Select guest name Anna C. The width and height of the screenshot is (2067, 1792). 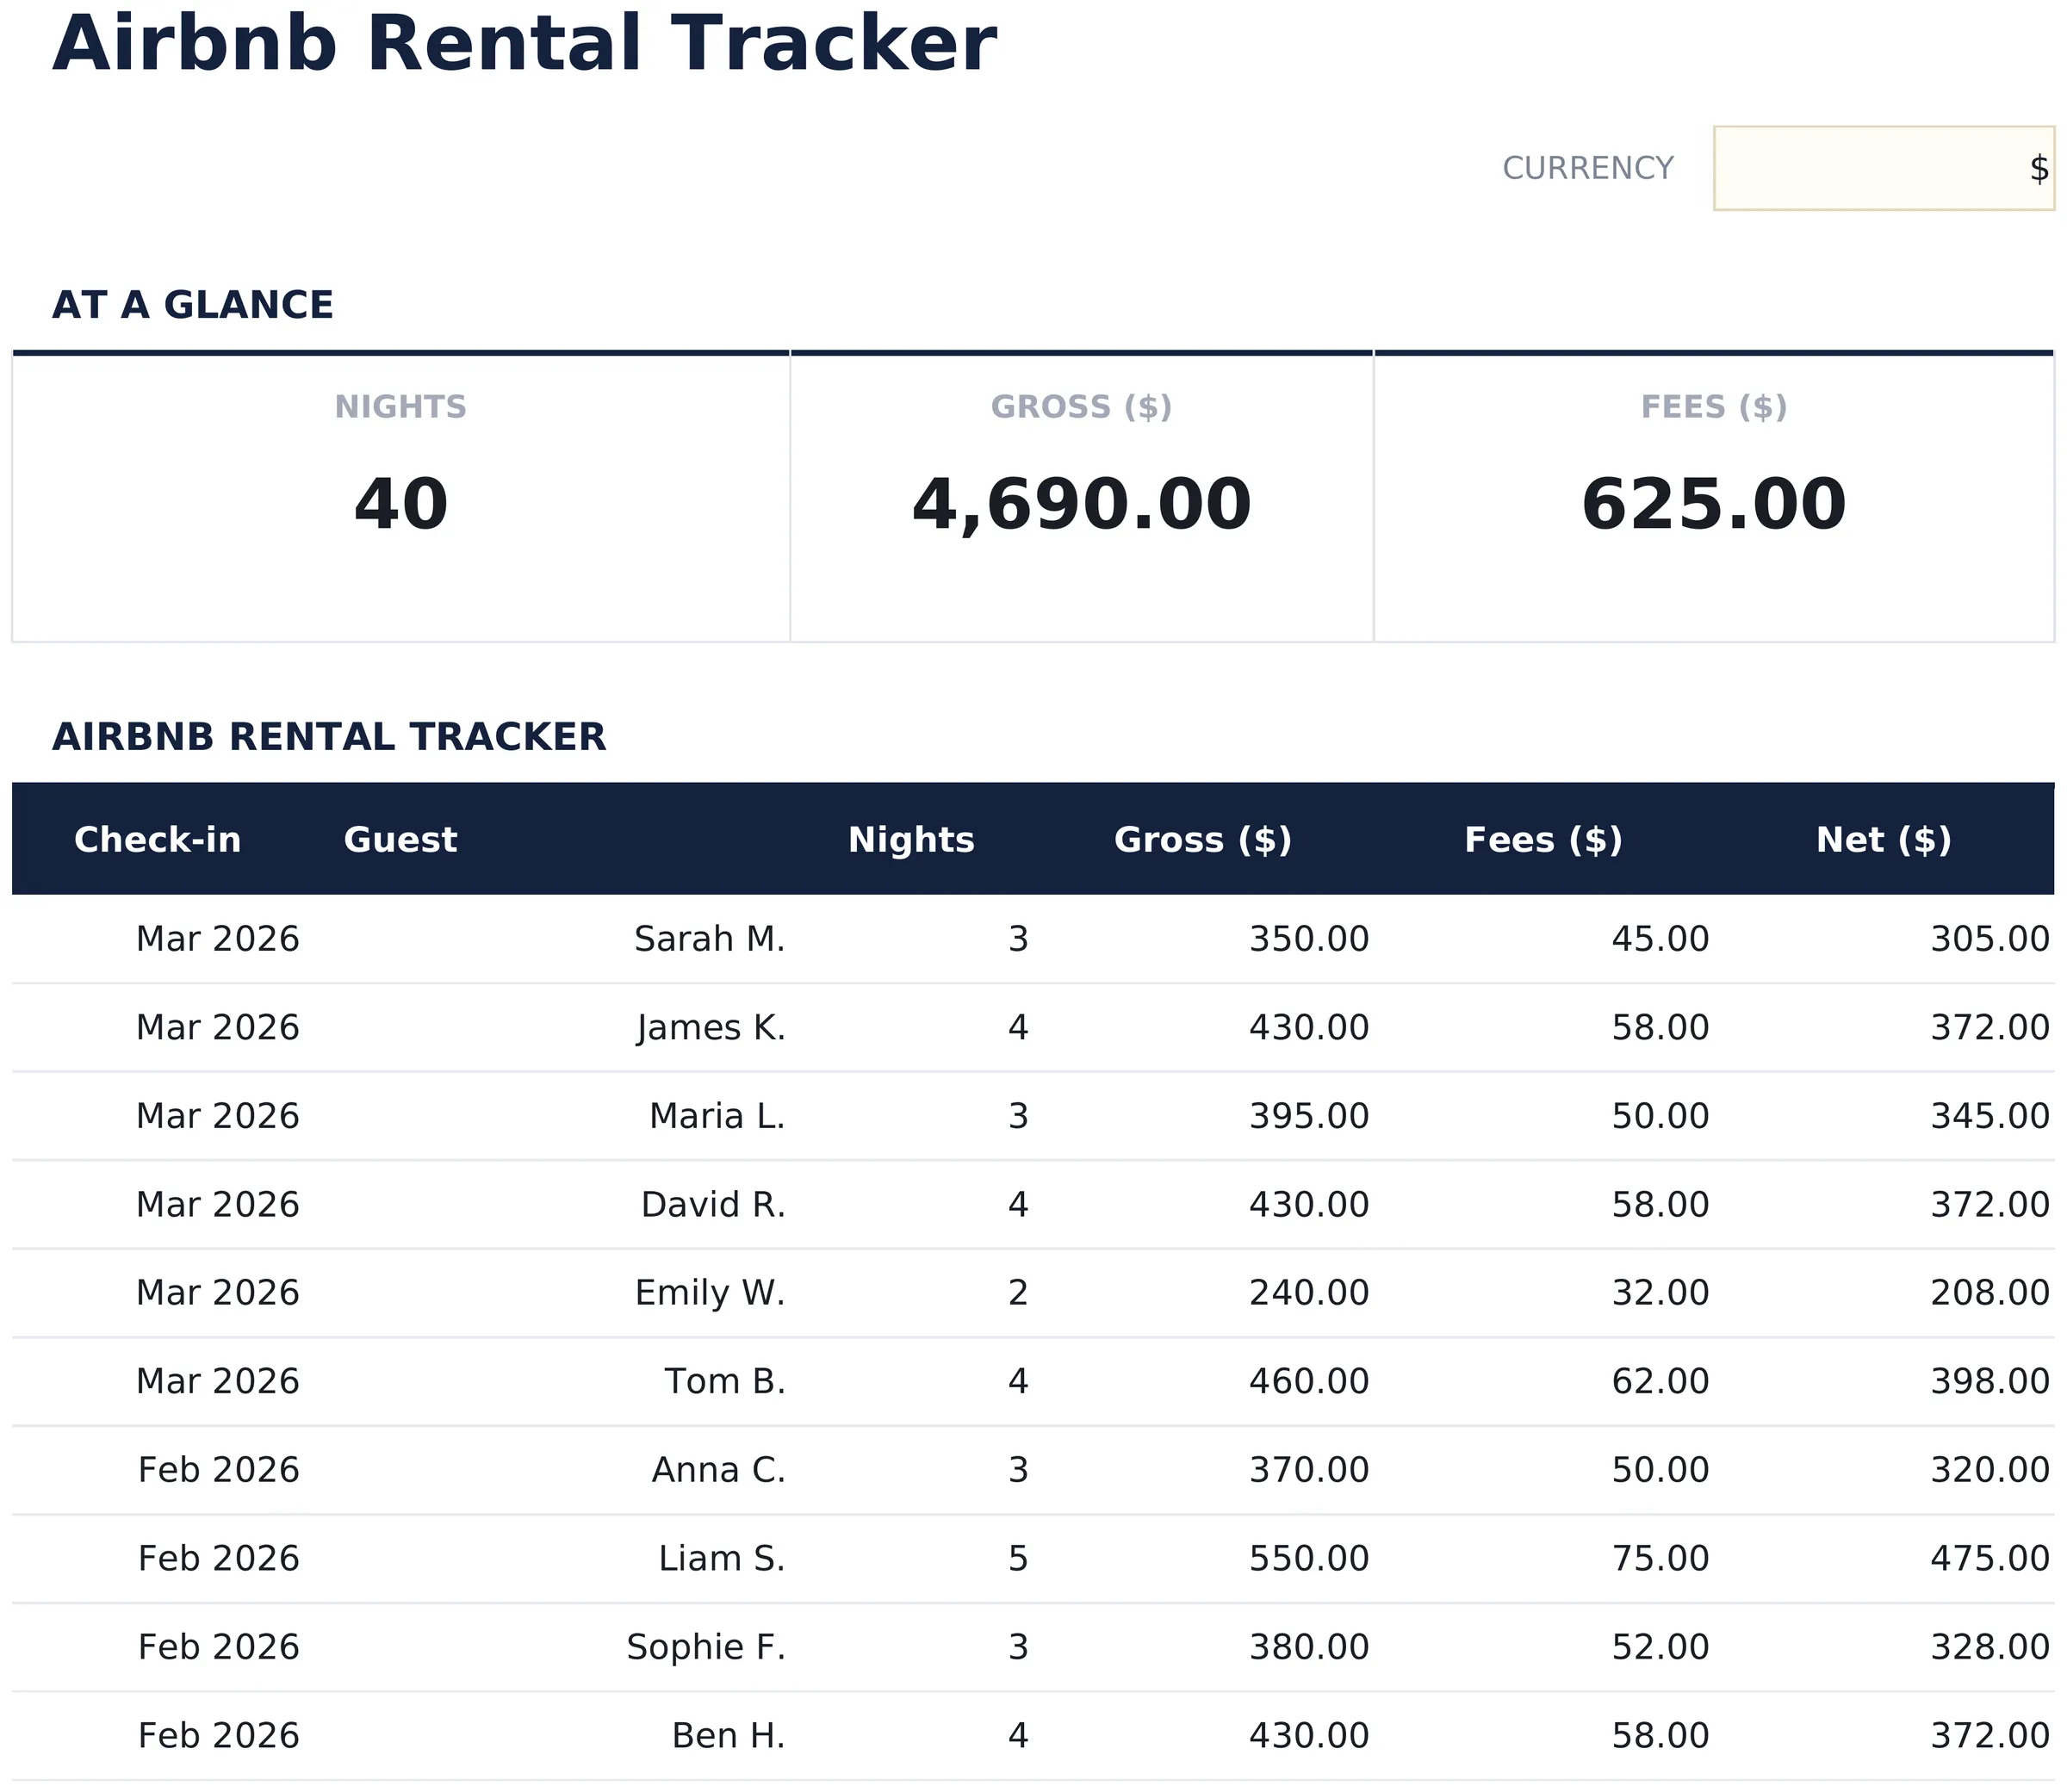719,1470
